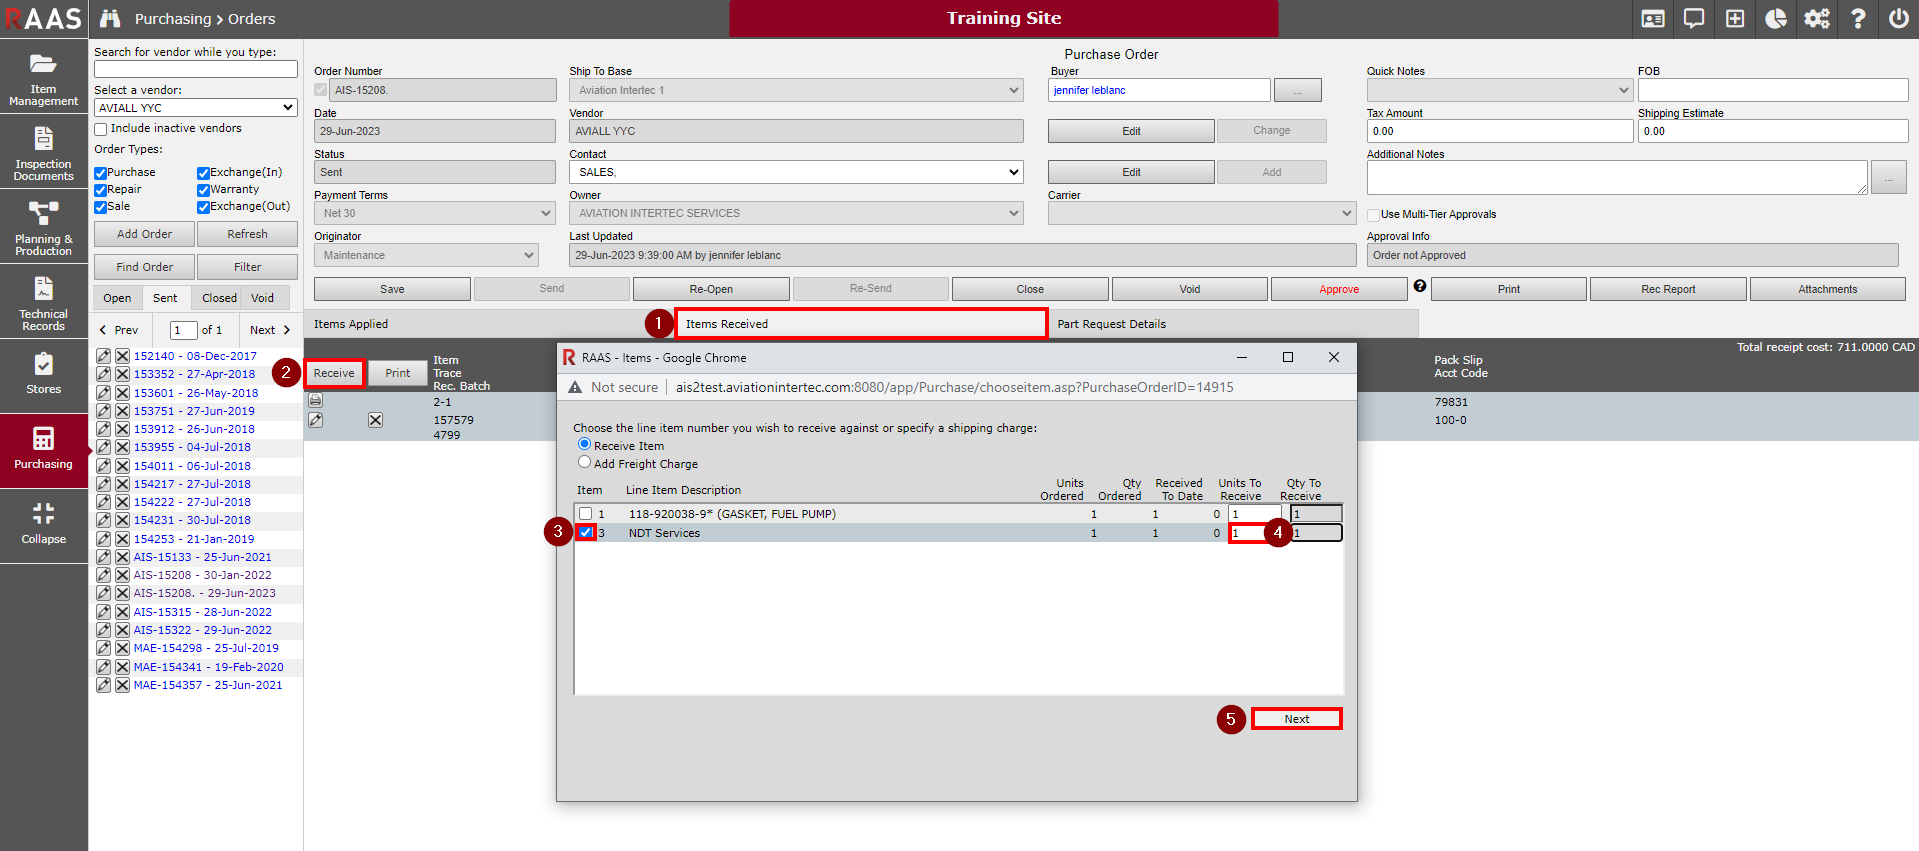Expand the Contact dropdown showing SALES
Screen dimensions: 1919x851
796,172
